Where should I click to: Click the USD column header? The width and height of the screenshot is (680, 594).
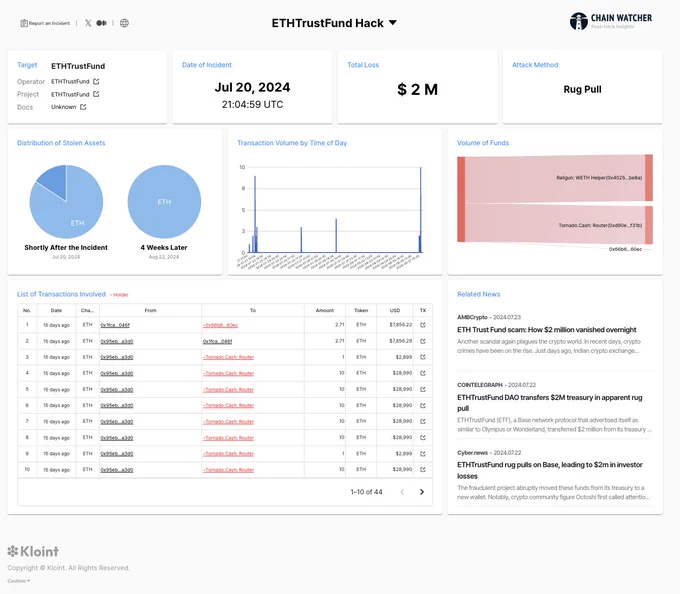[395, 310]
